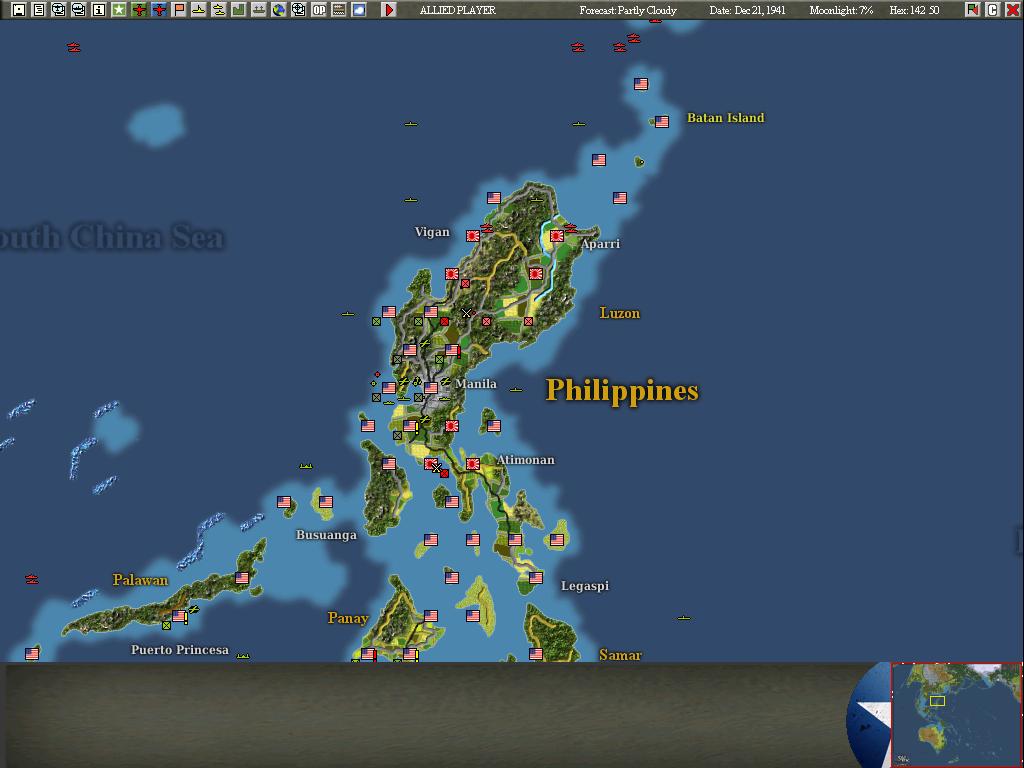Screen dimensions: 1024x768
Task: Click the single yellow ship toolbar icon
Action: point(199,10)
